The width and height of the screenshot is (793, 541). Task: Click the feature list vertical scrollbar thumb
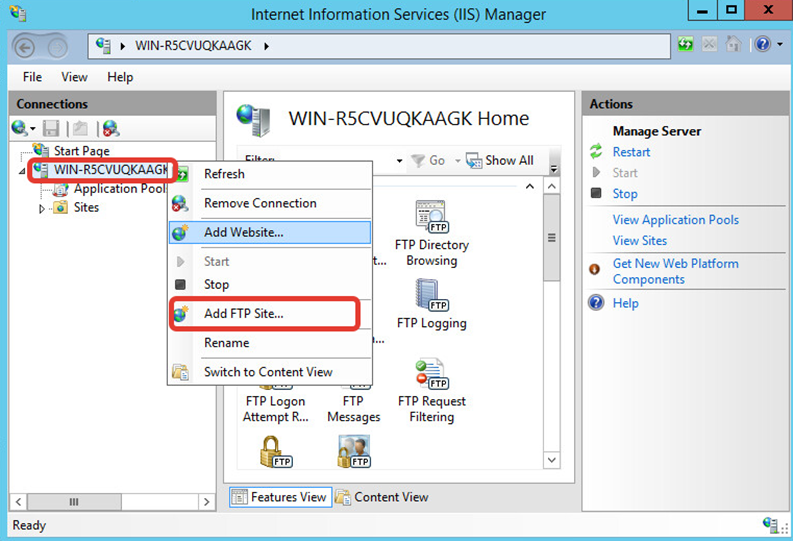click(x=552, y=238)
